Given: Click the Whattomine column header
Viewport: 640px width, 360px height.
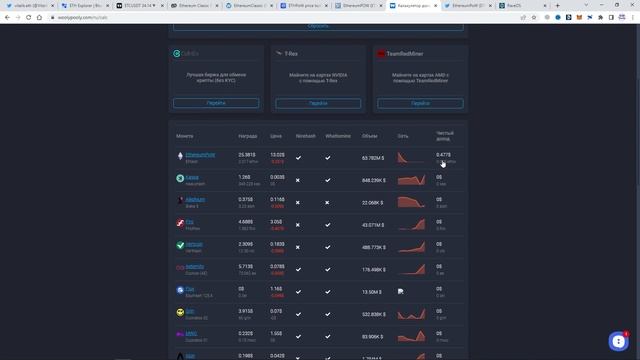Looking at the screenshot, I should coord(338,136).
